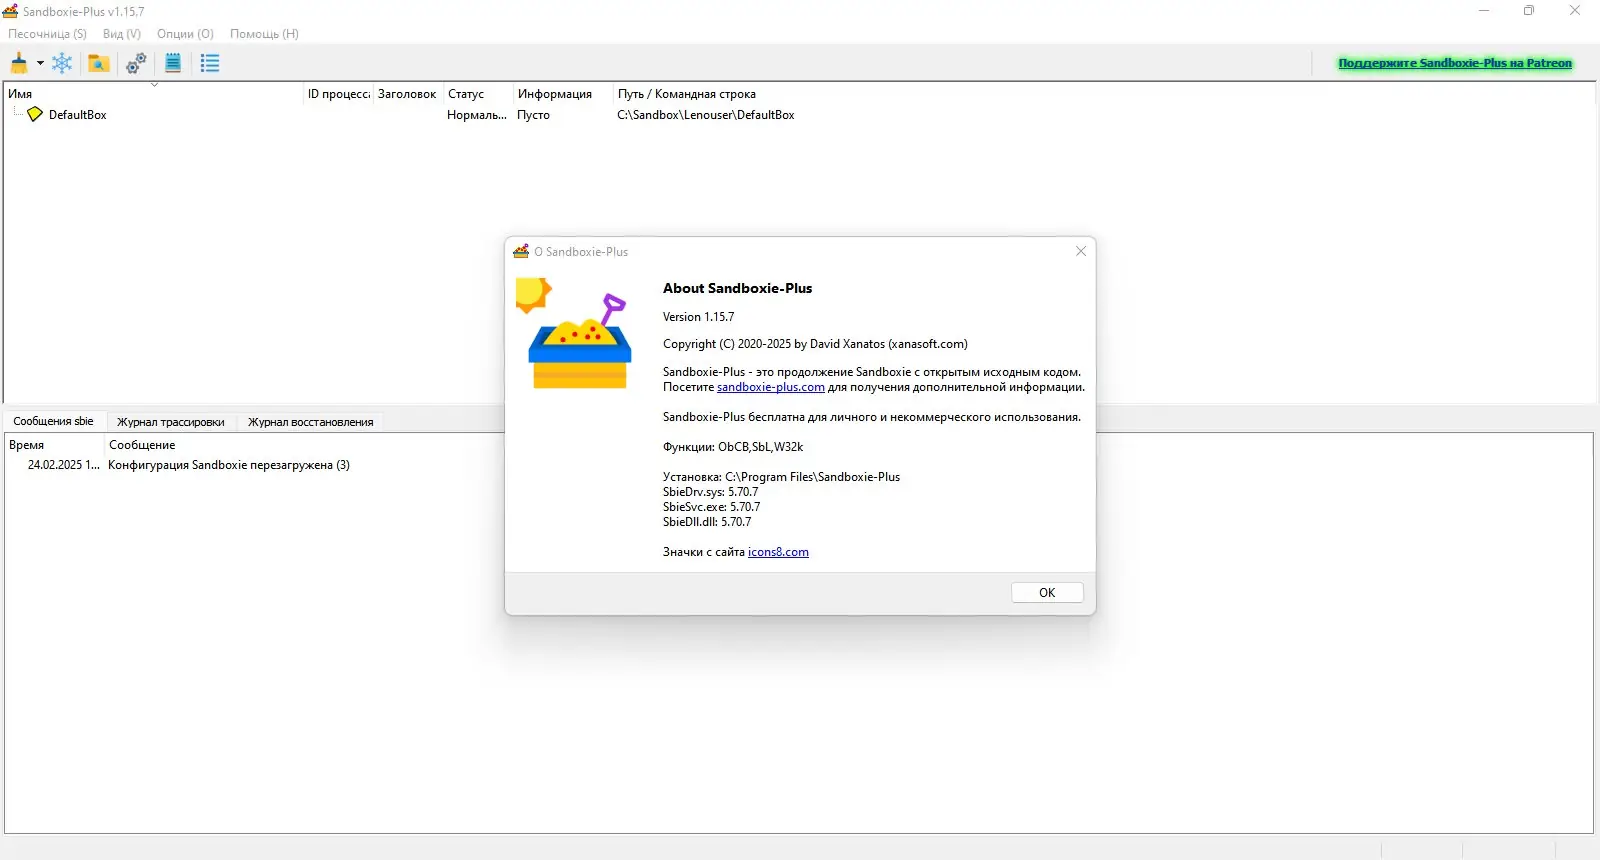Open the Вид (V) menu
This screenshot has height=860, width=1600.
(122, 34)
